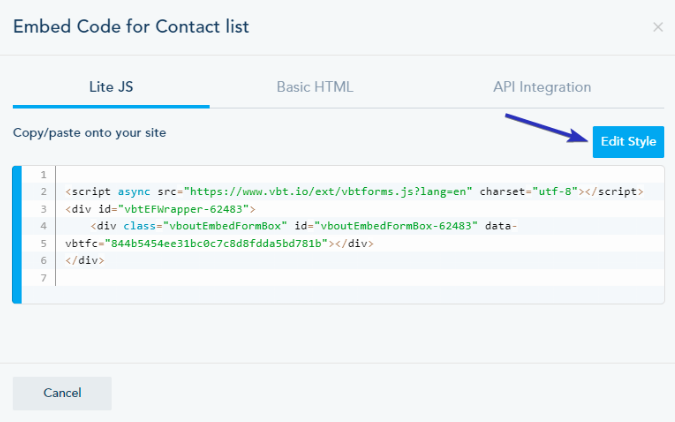The width and height of the screenshot is (675, 422).
Task: Click line number 4 in the gutter
Action: click(43, 226)
